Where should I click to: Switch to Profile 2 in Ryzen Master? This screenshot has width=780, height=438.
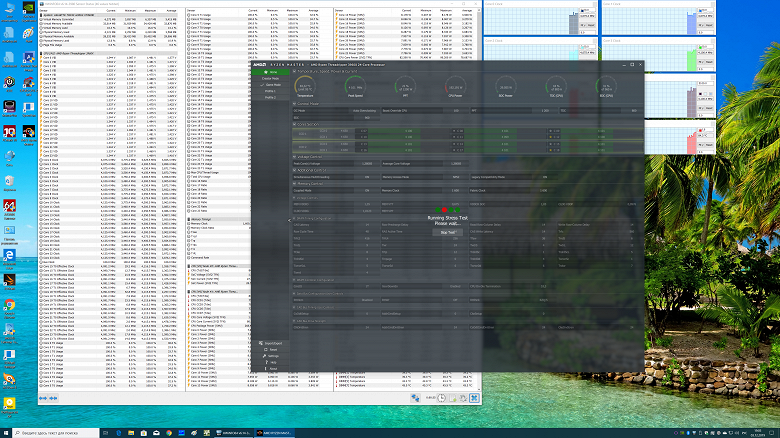271,98
